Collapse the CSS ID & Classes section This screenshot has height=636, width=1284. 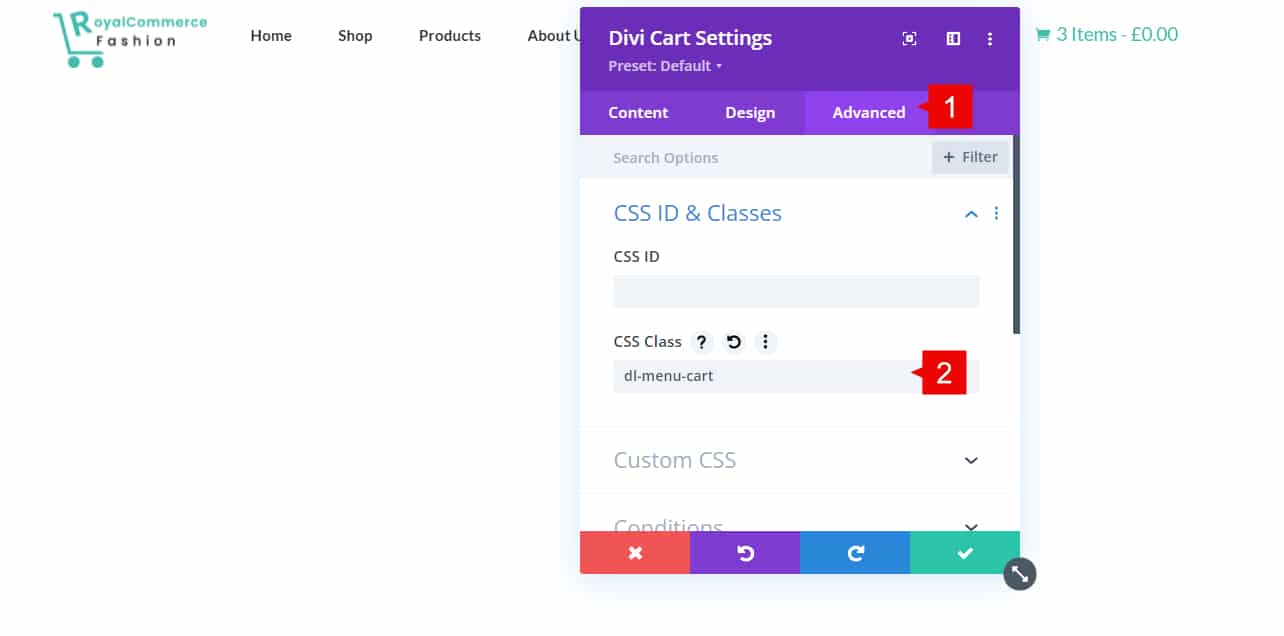click(x=971, y=214)
